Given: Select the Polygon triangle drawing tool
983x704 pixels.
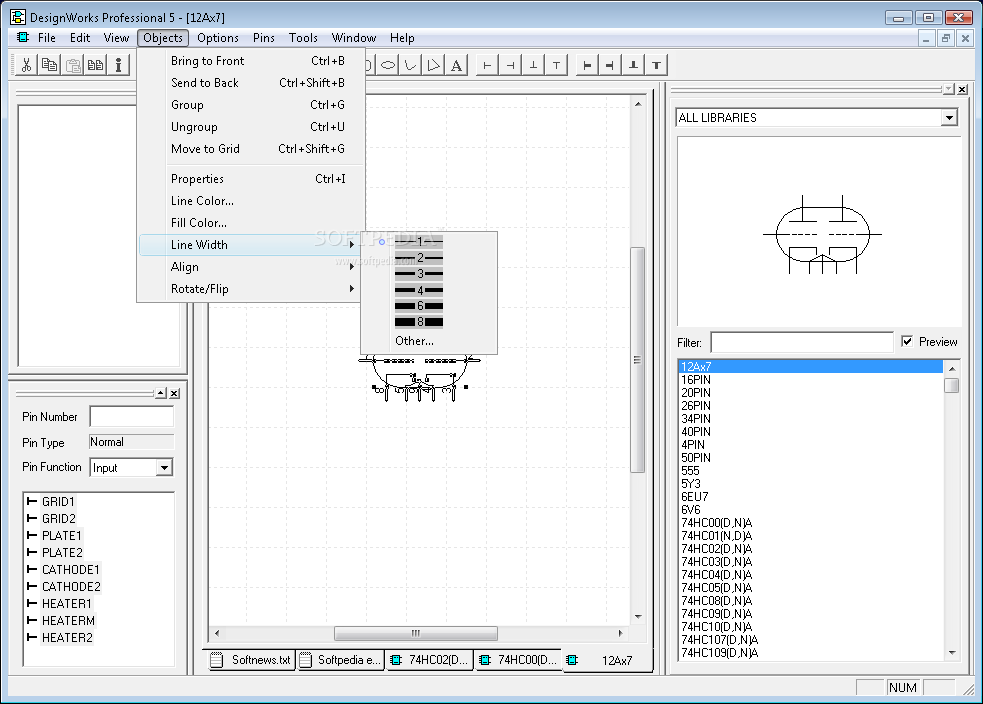Looking at the screenshot, I should [x=433, y=65].
